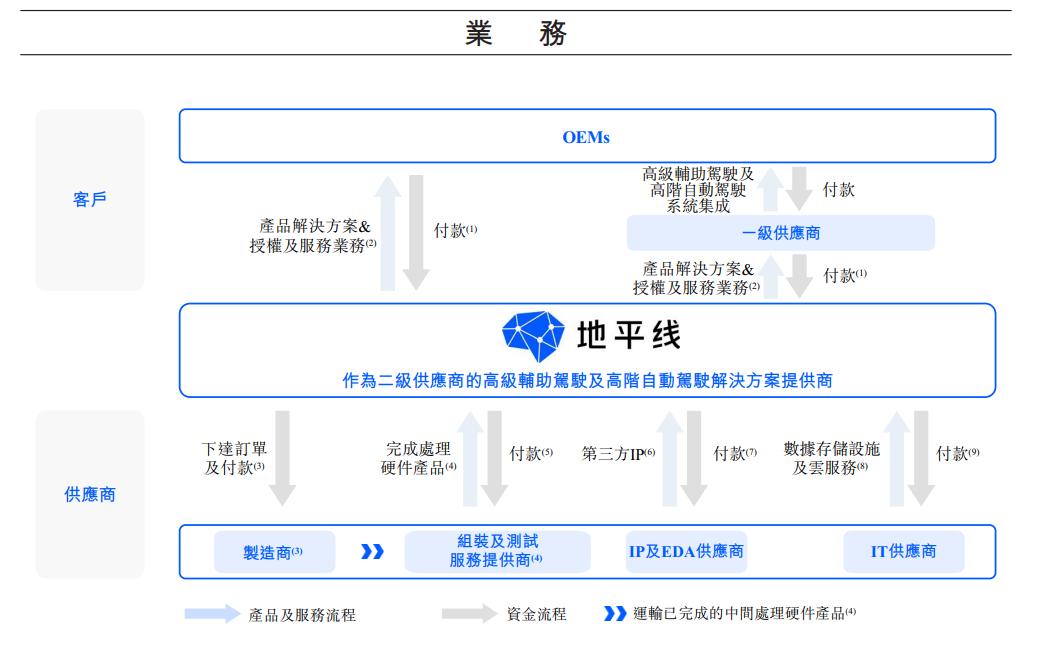Image resolution: width=1057 pixels, height=656 pixels.
Task: Click the double chevron icon in the legend
Action: click(x=615, y=614)
